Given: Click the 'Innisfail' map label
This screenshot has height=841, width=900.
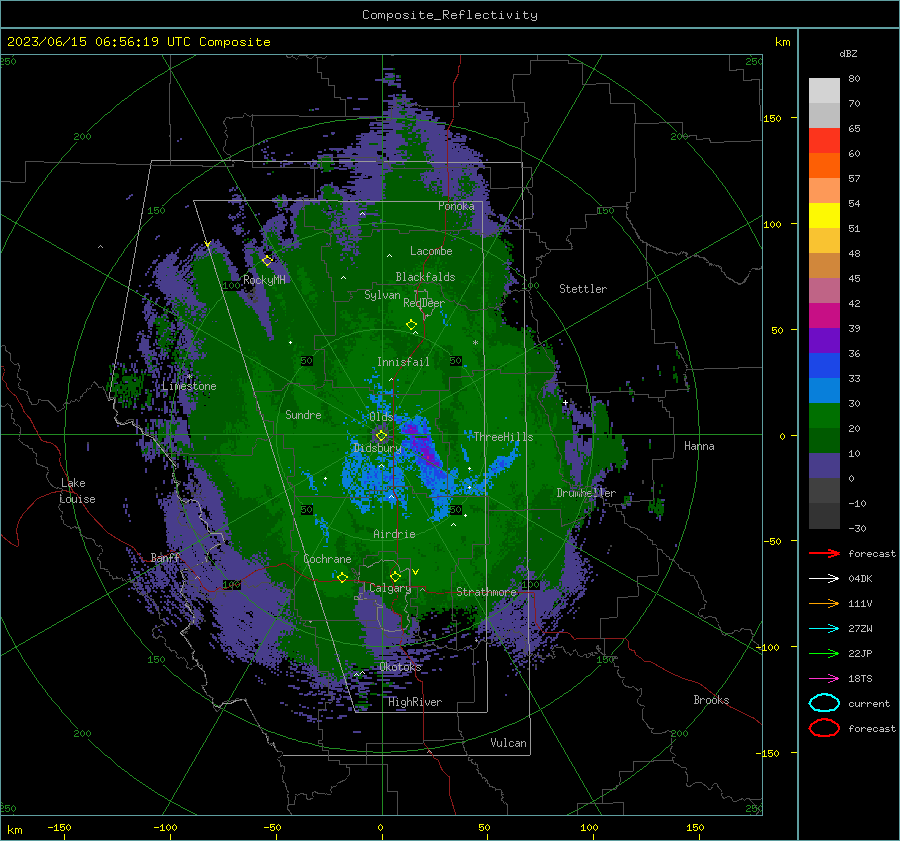Looking at the screenshot, I should pos(403,362).
